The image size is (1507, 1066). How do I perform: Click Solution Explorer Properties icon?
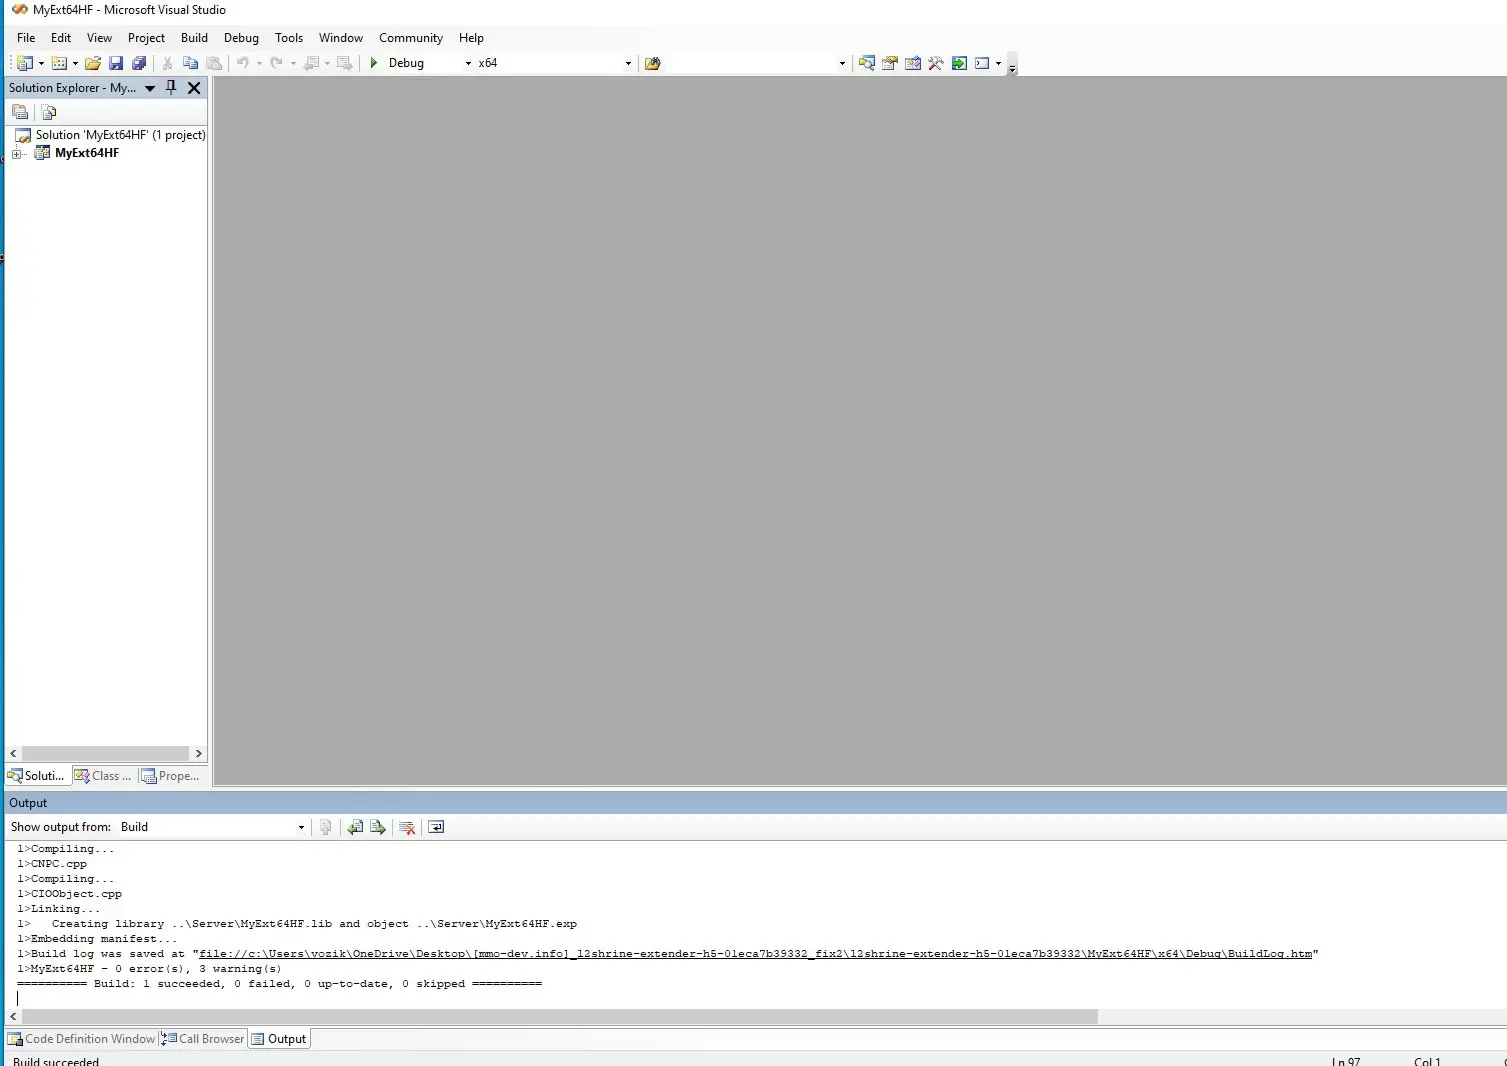[x=20, y=112]
